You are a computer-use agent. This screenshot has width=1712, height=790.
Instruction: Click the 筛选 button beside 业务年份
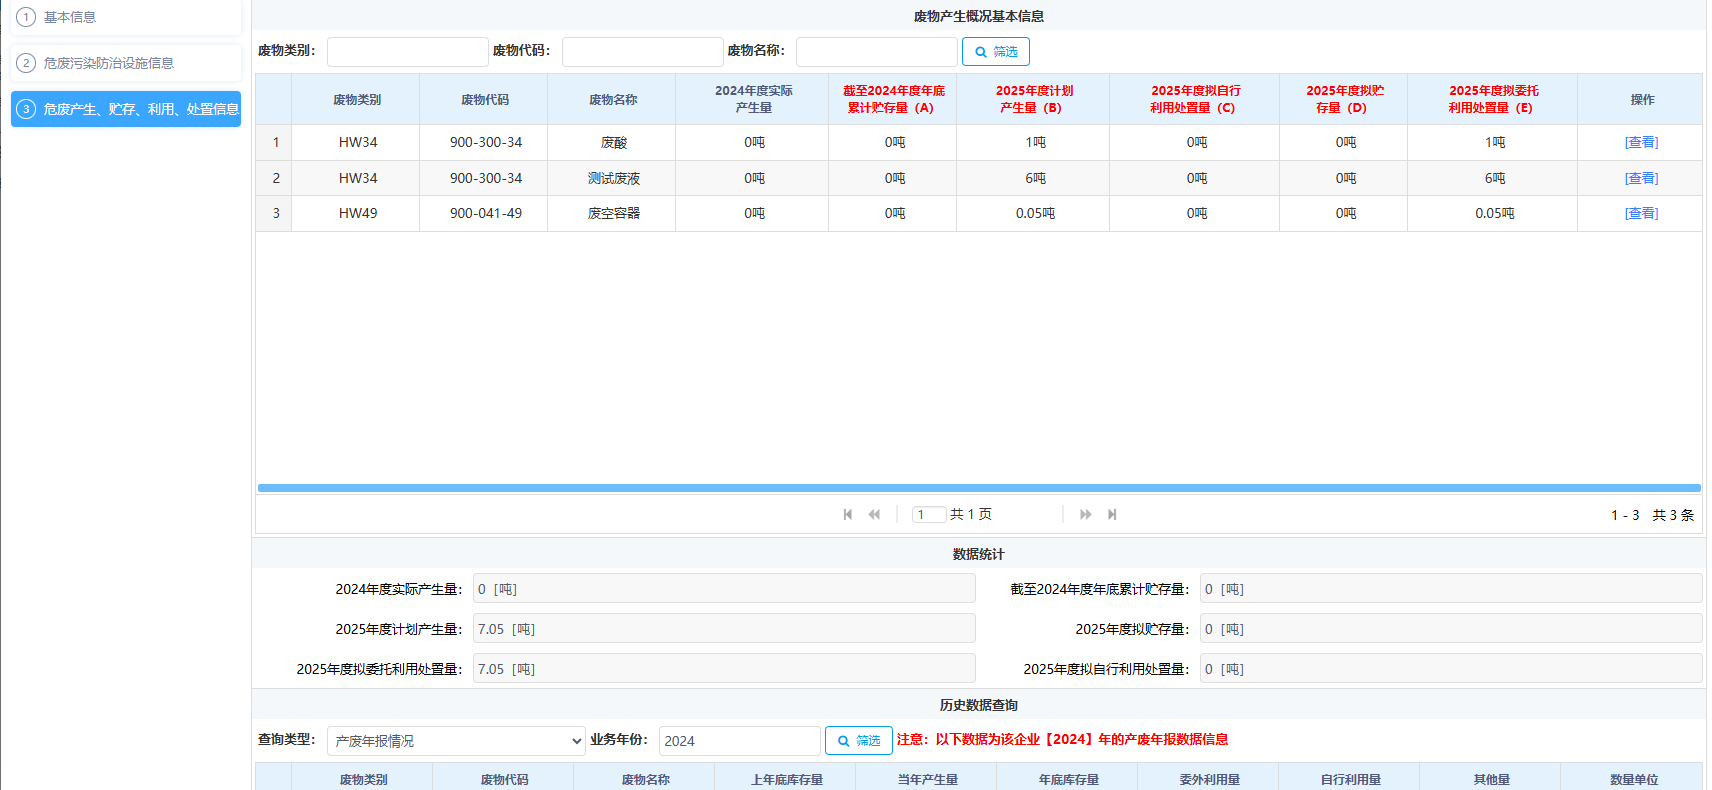pos(858,740)
